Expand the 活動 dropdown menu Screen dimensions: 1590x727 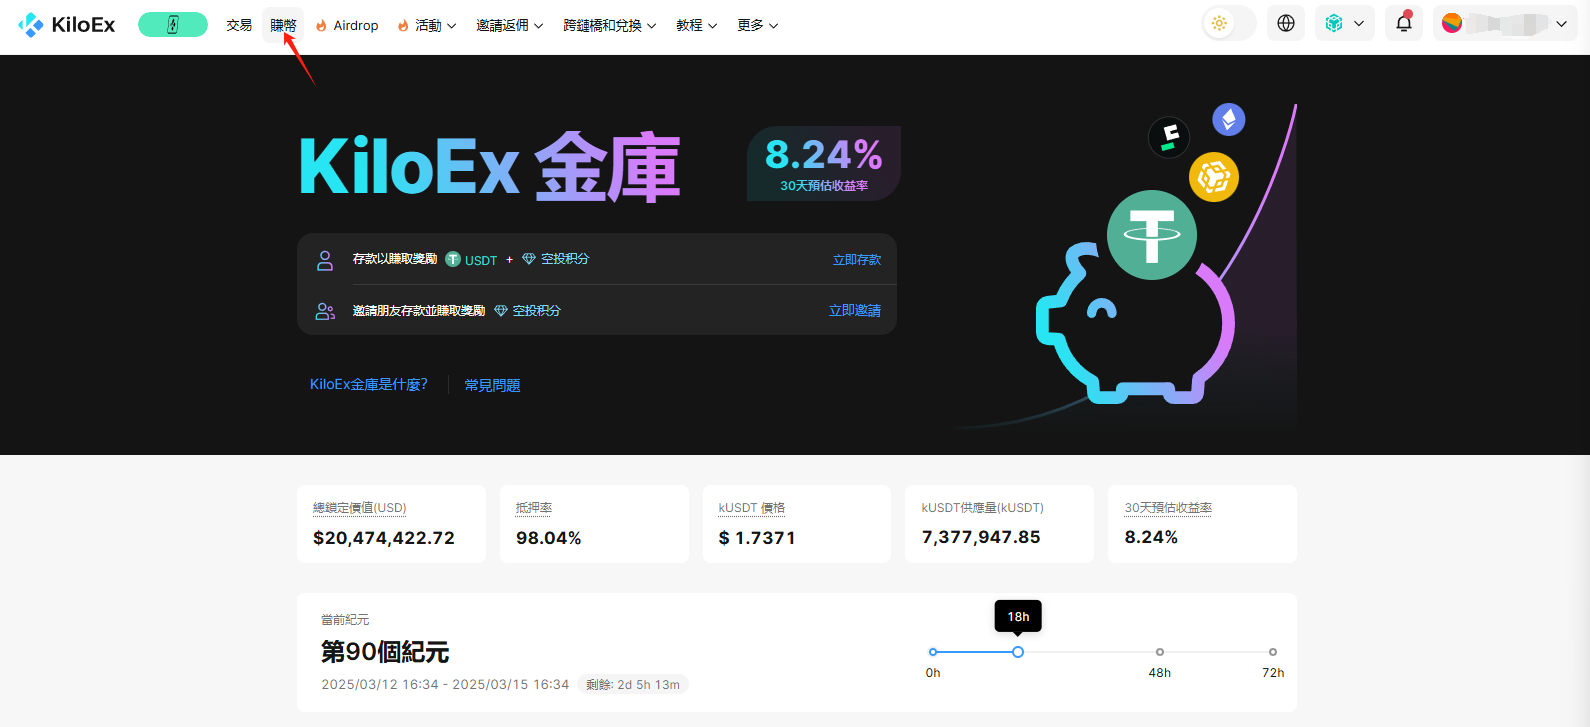(428, 26)
